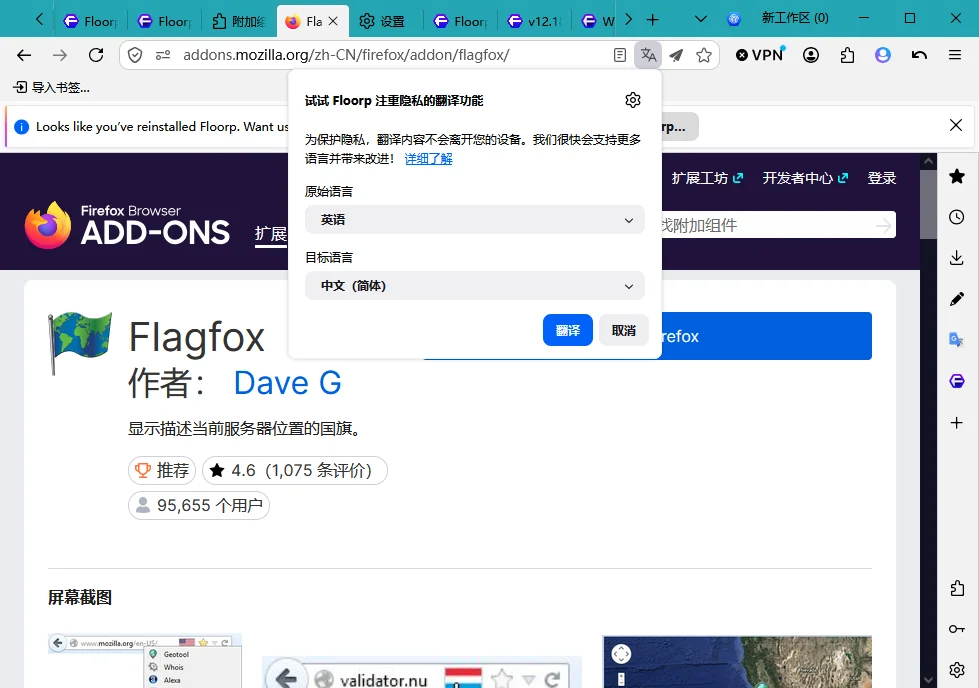Screen dimensions: 979x688
Task: Open the tracking protection shield icon
Action: [135, 55]
